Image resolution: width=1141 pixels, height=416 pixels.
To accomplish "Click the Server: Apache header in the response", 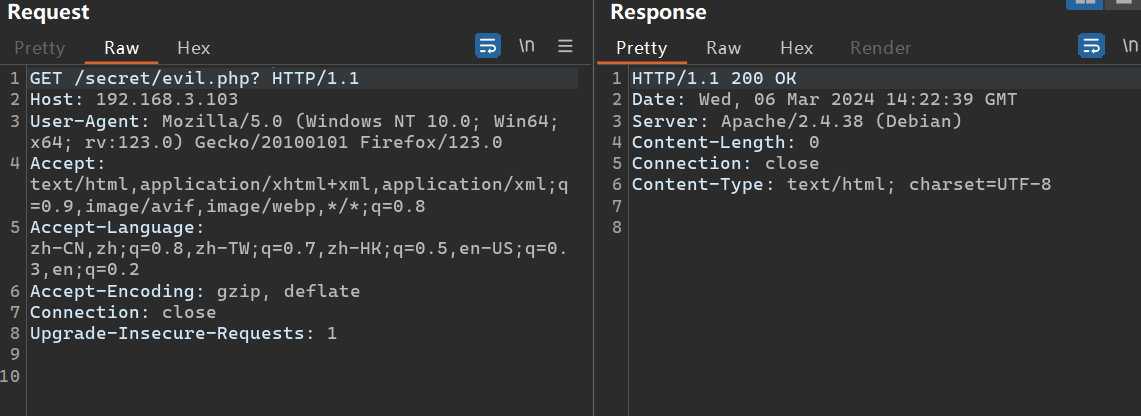I will point(796,121).
